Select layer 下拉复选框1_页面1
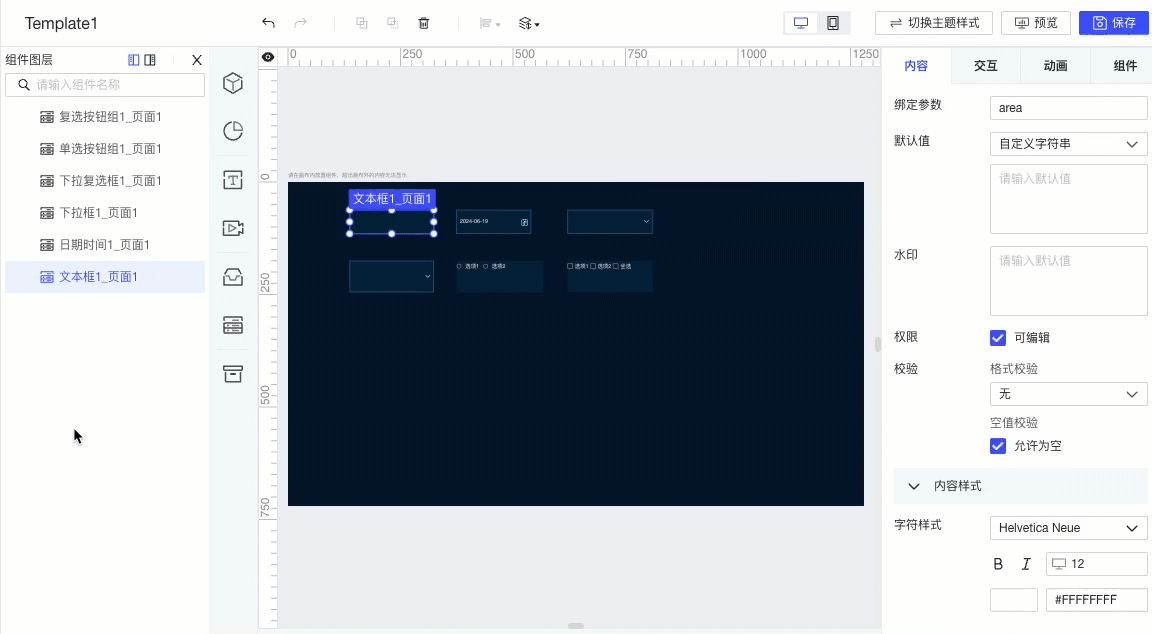Viewport: 1152px width, 634px height. point(105,181)
